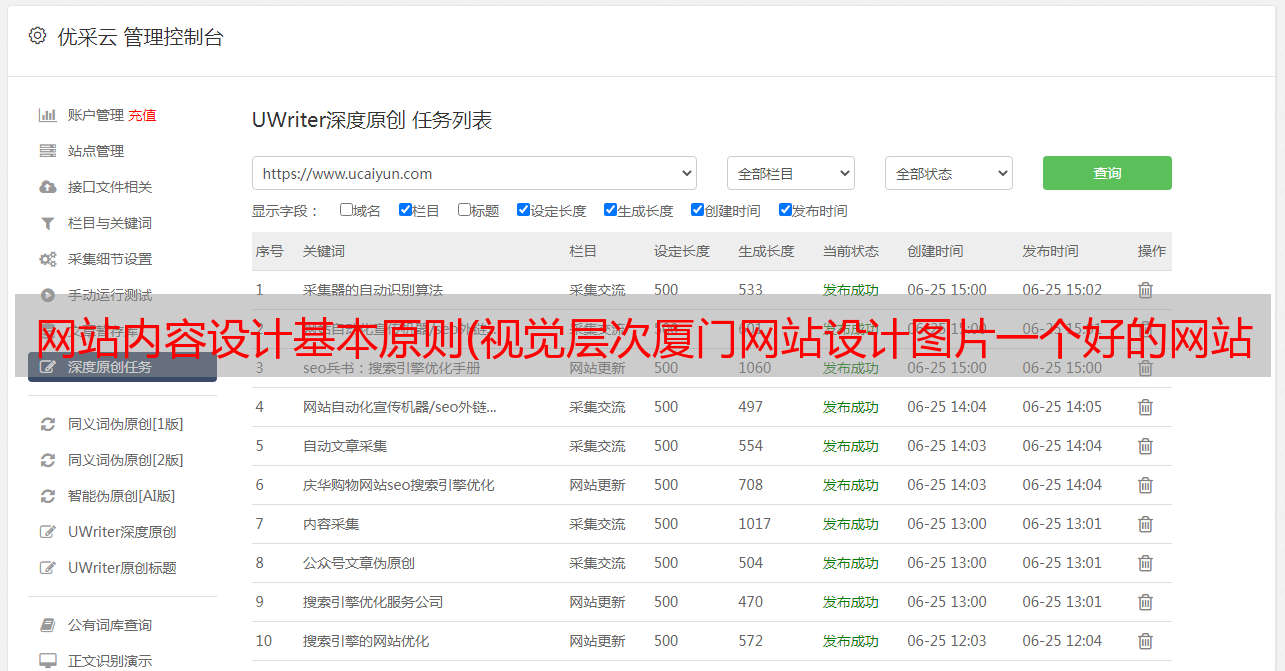Enable the 域名 display field checkbox
The image size is (1285, 671).
point(346,210)
